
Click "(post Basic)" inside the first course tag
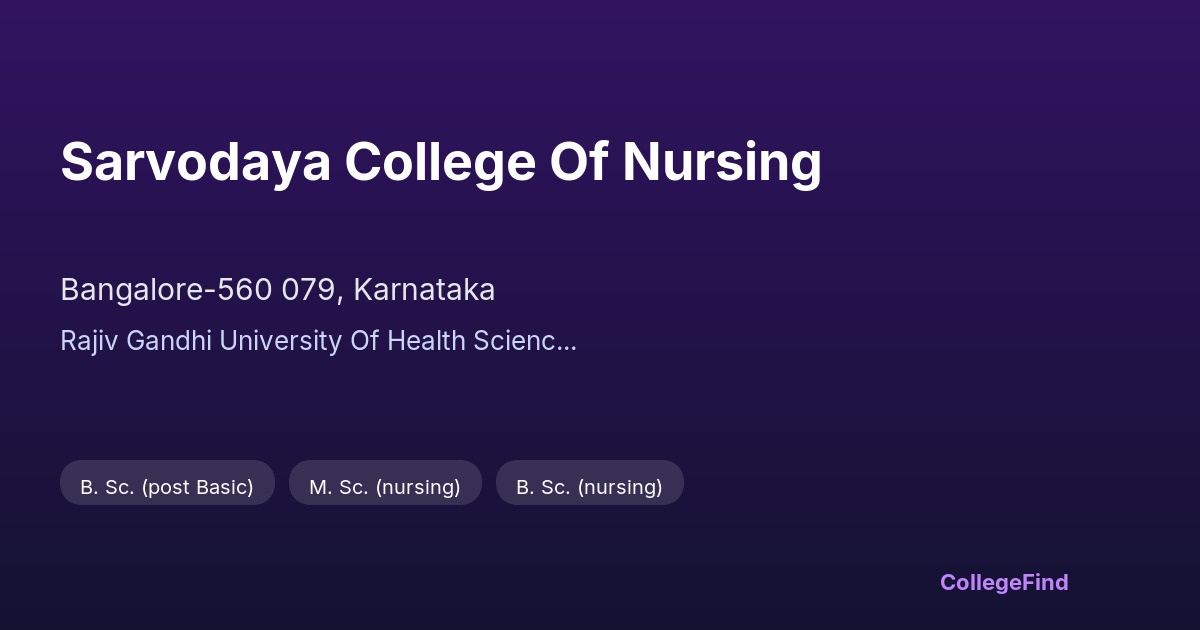[197, 487]
